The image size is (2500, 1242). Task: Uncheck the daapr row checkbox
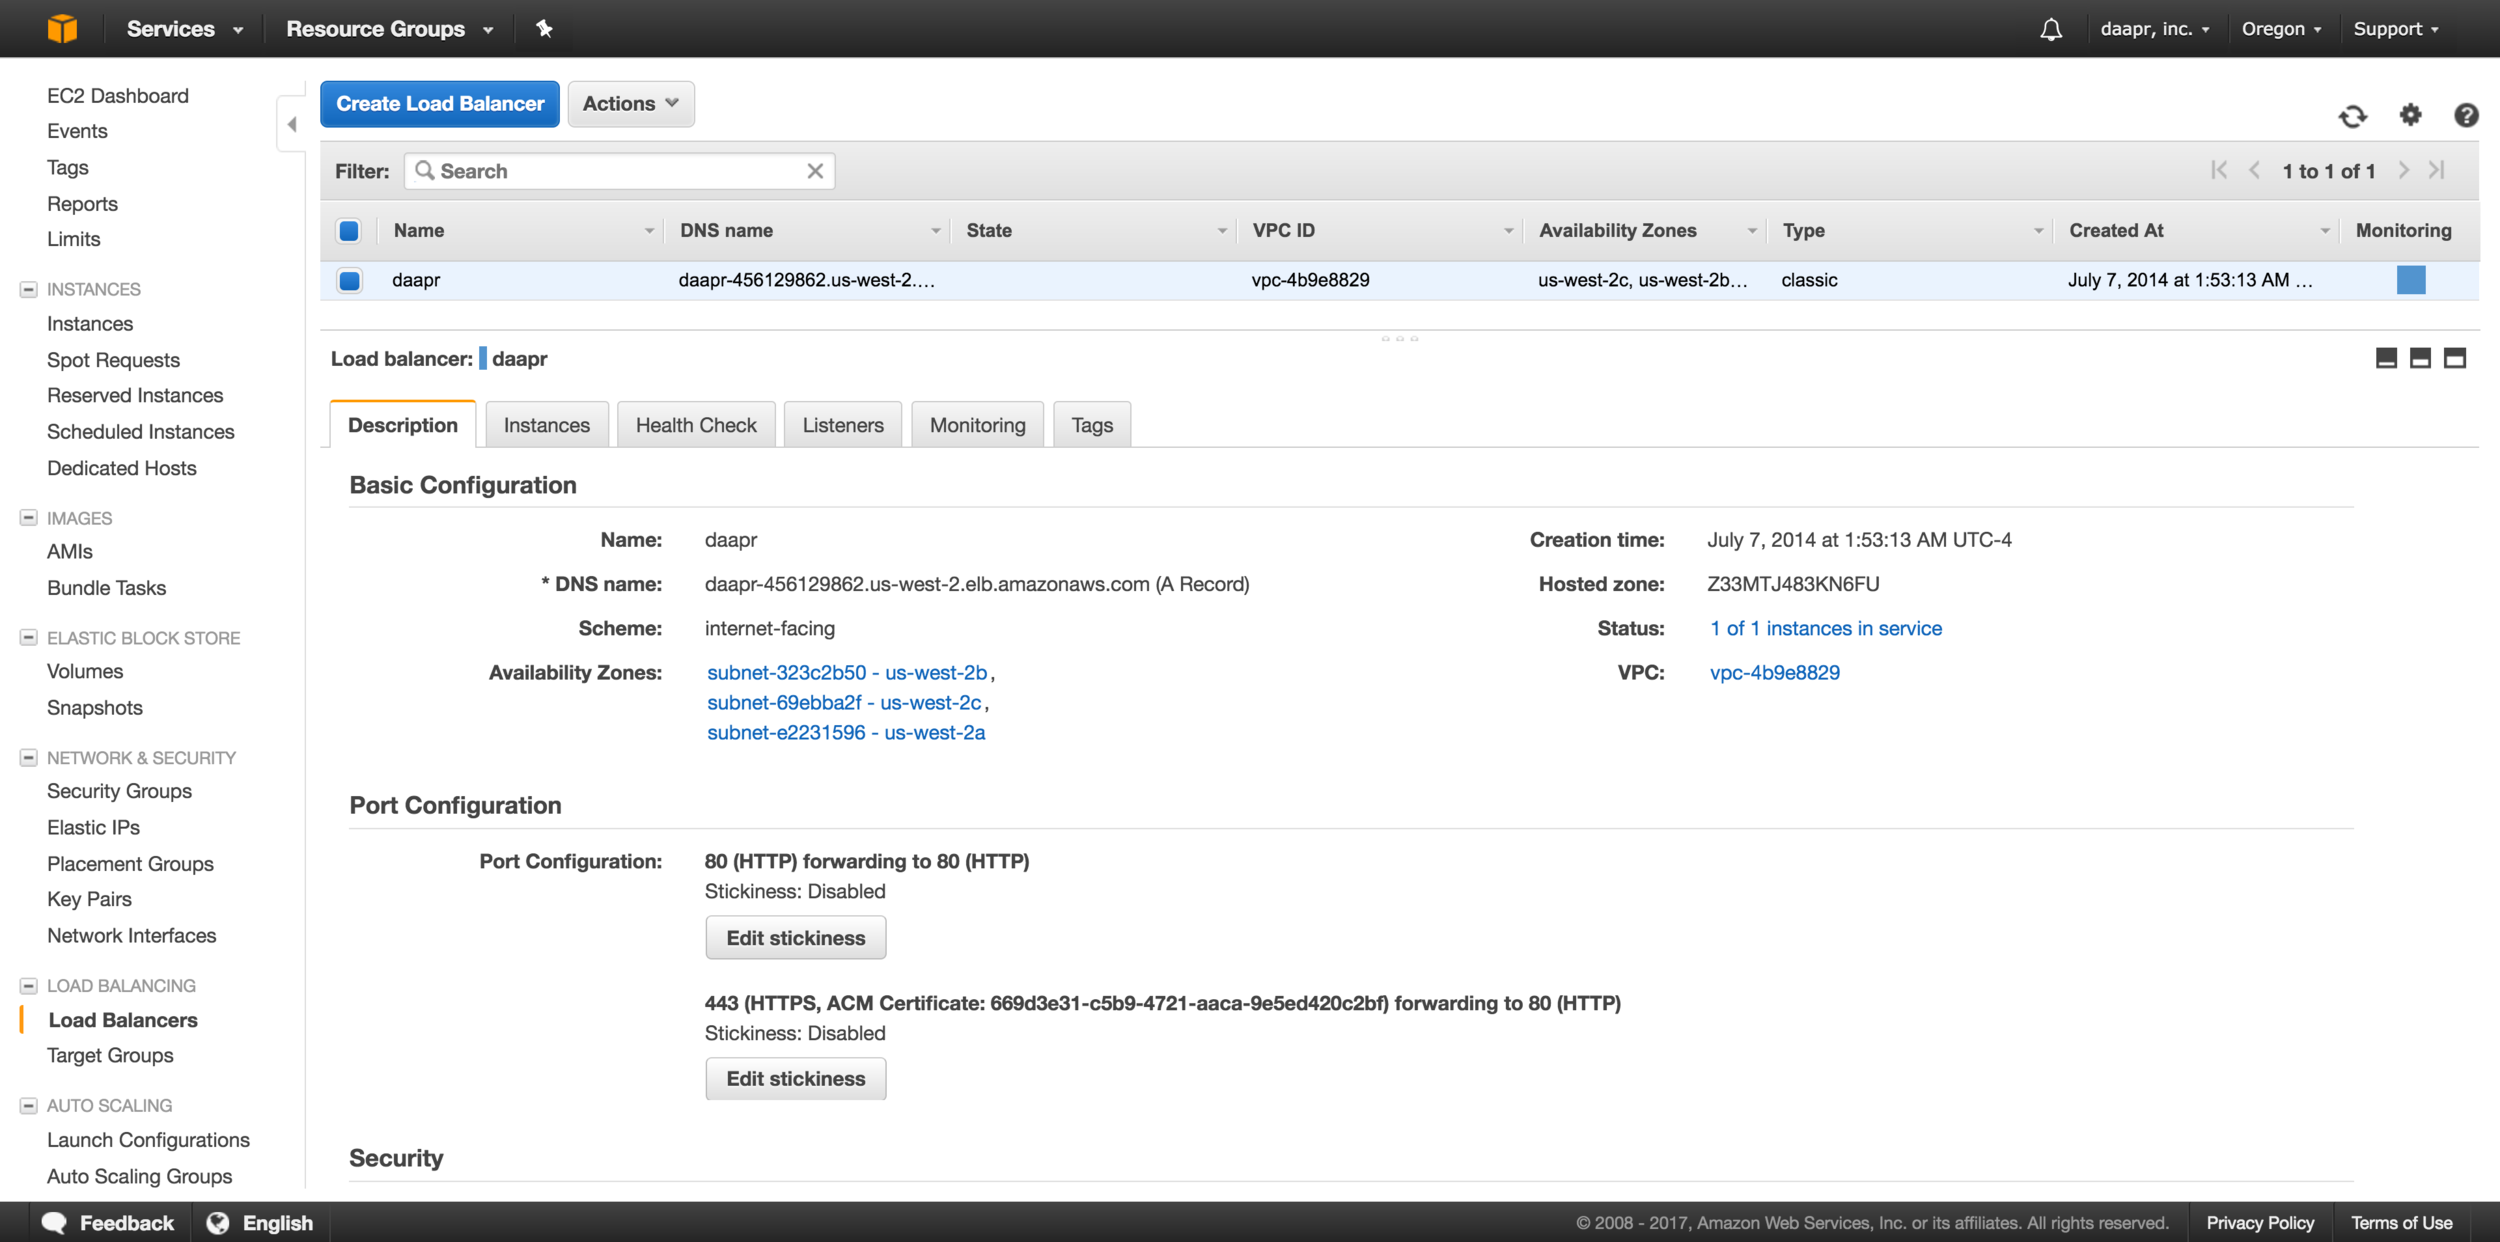click(x=349, y=280)
